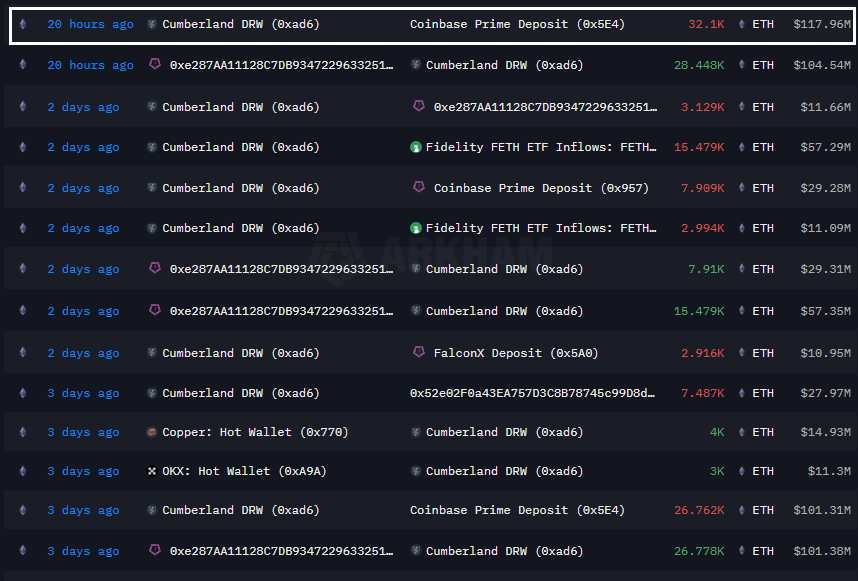Open the '3 days ago' link in the $27.97M row
The image size is (858, 581).
tap(83, 393)
